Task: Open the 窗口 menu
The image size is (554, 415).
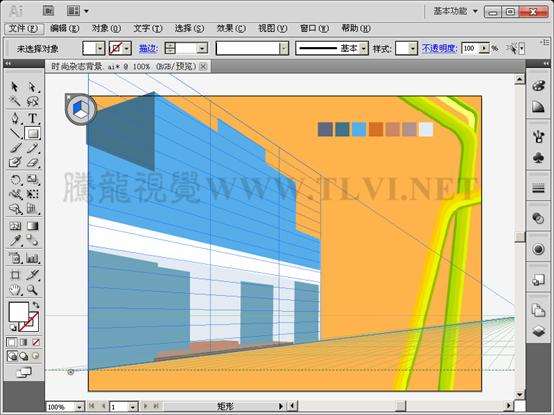Action: pos(314,28)
